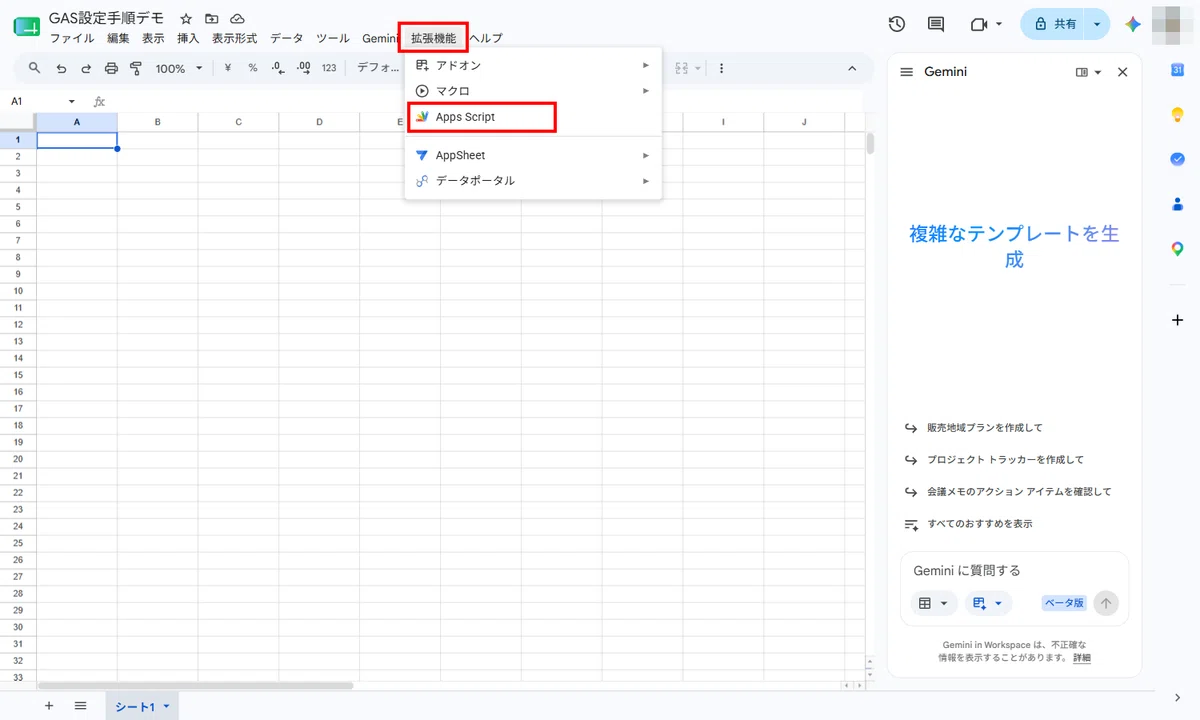Decrease decimal places

click(x=278, y=68)
